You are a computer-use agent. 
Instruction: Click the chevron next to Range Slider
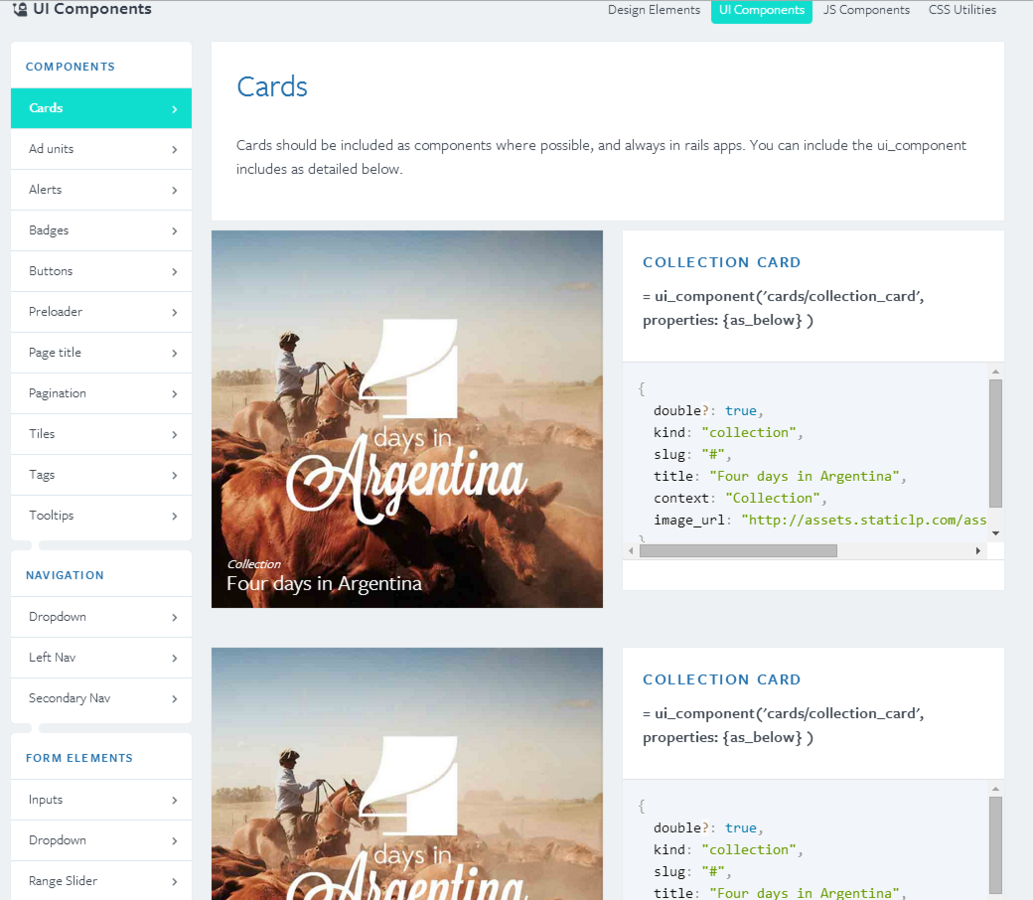tap(175, 882)
